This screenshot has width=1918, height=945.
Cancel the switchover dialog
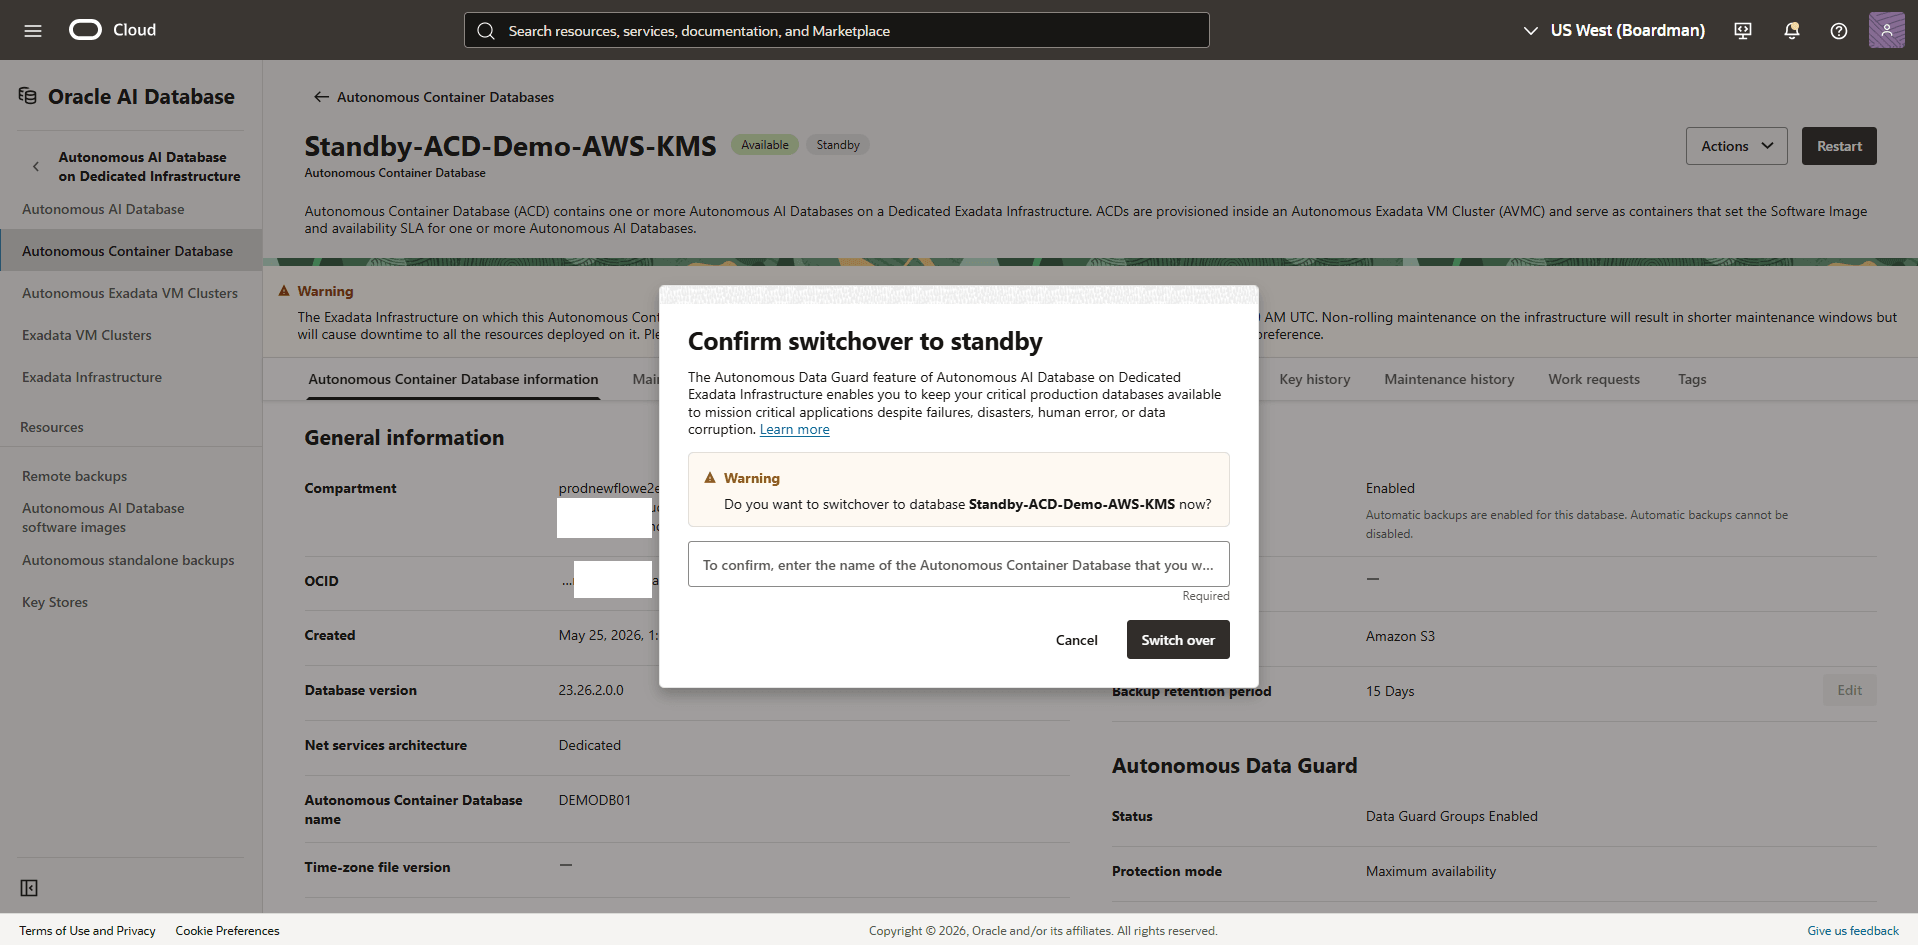pyautogui.click(x=1076, y=640)
